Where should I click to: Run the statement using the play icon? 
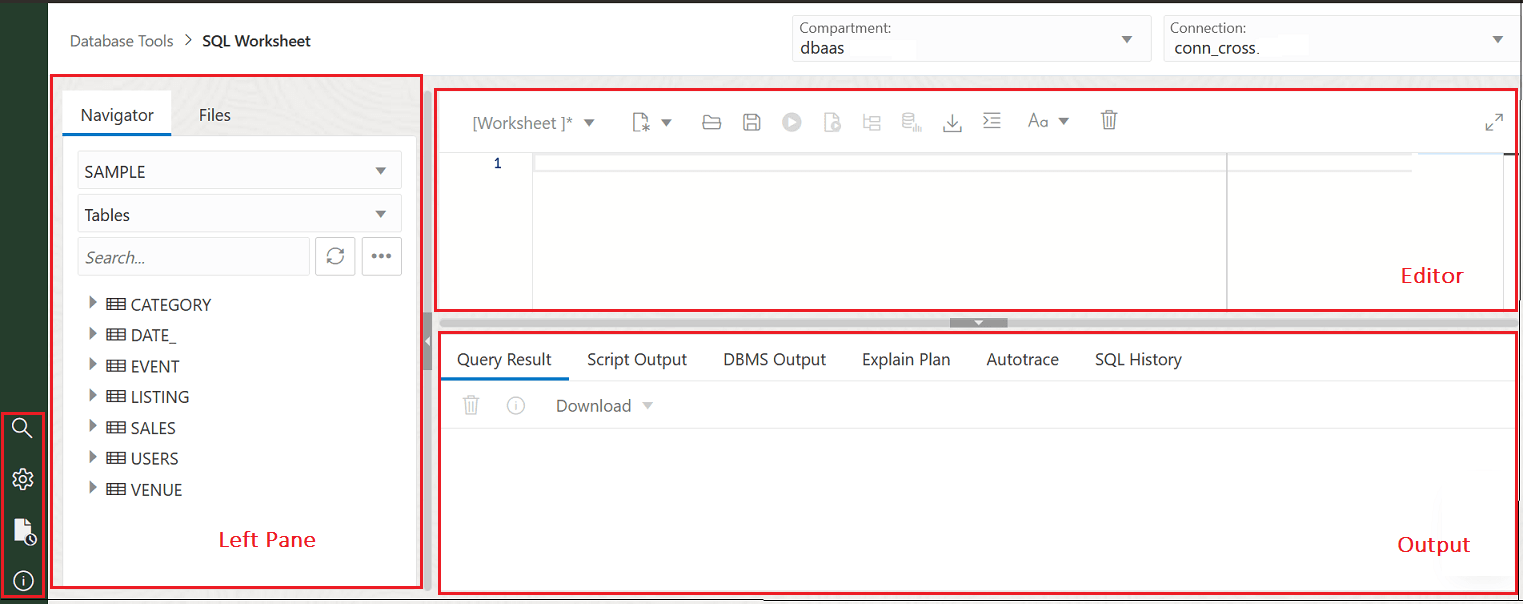coord(791,120)
